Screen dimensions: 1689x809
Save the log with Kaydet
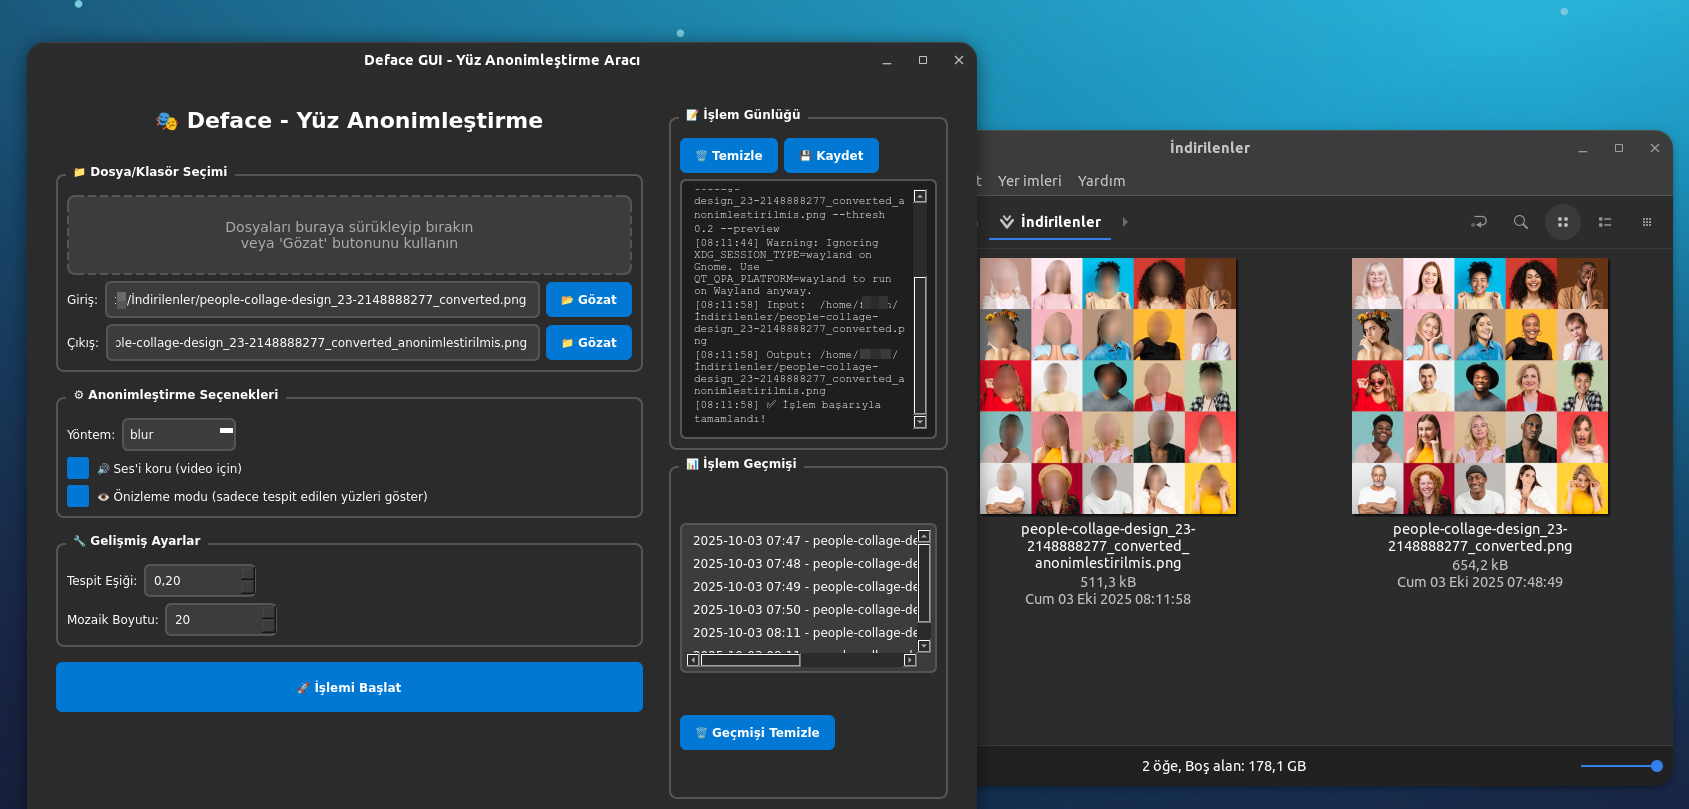coord(831,156)
